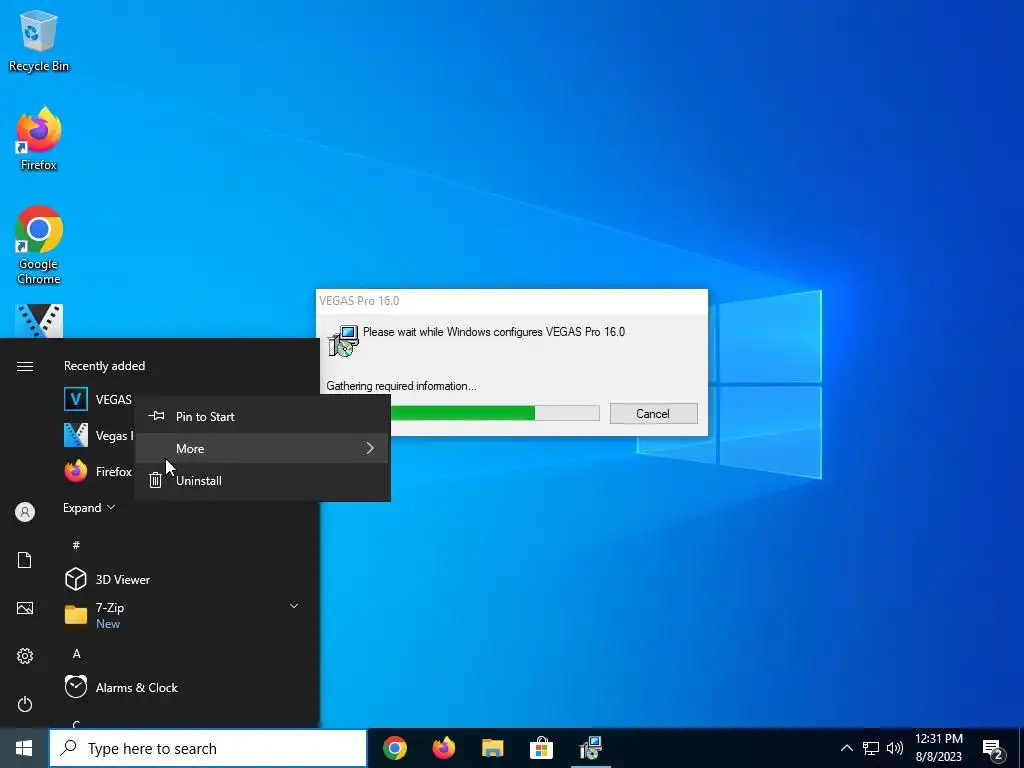Select Uninstall from context menu
The height and width of the screenshot is (768, 1024).
pos(263,481)
